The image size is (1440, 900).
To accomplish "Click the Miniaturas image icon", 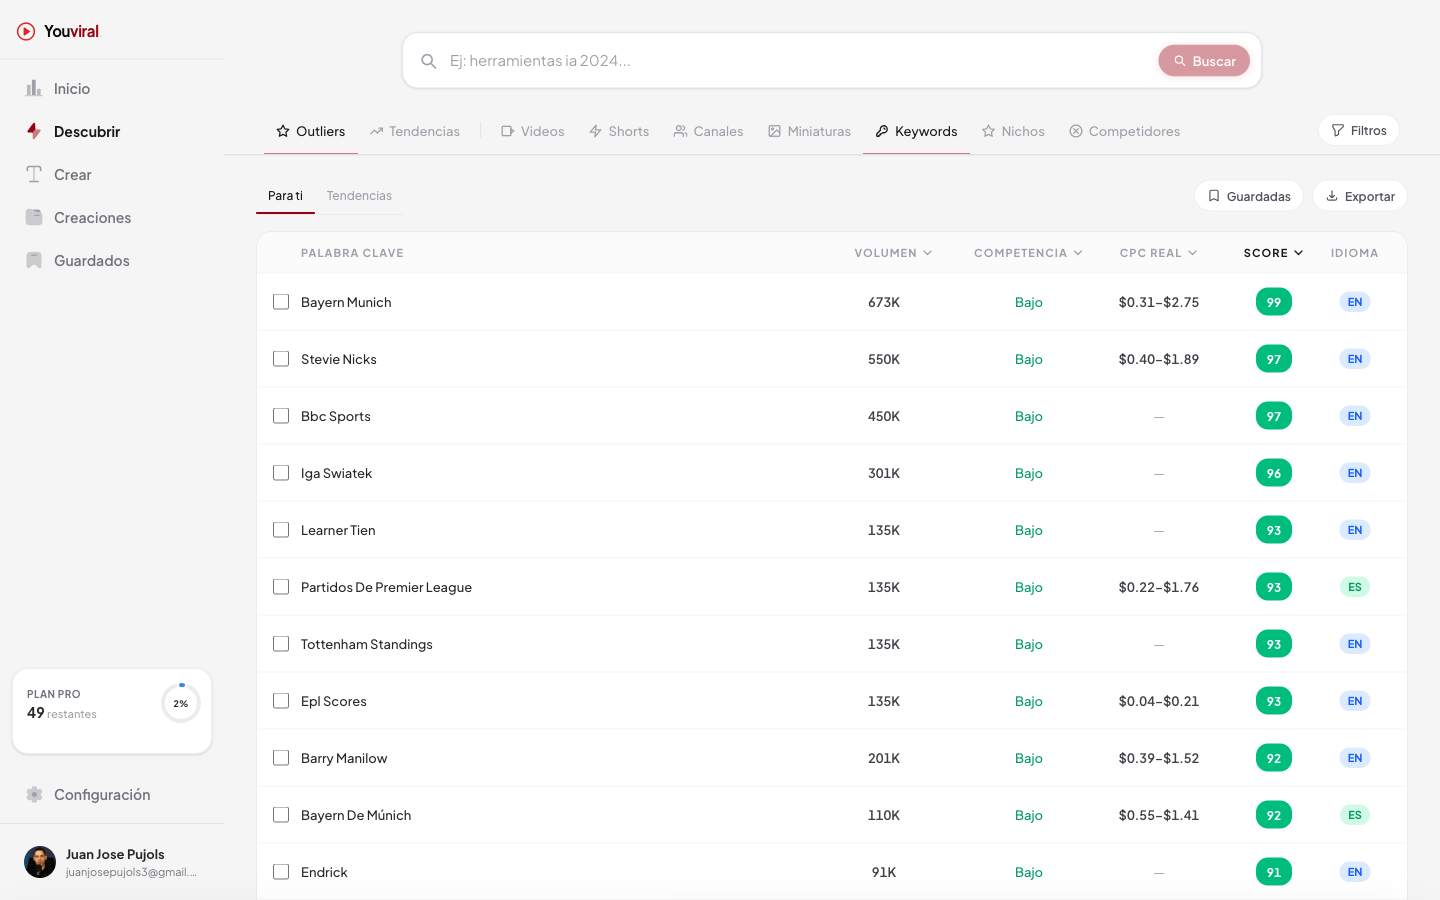I will point(774,131).
